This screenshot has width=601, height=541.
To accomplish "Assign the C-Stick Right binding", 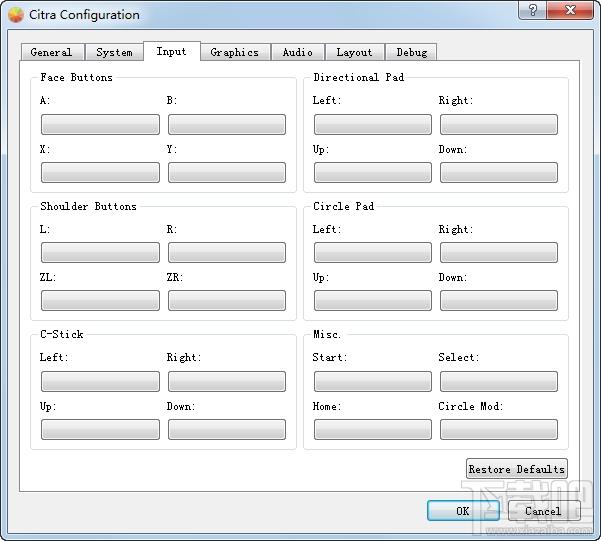I will coord(227,381).
